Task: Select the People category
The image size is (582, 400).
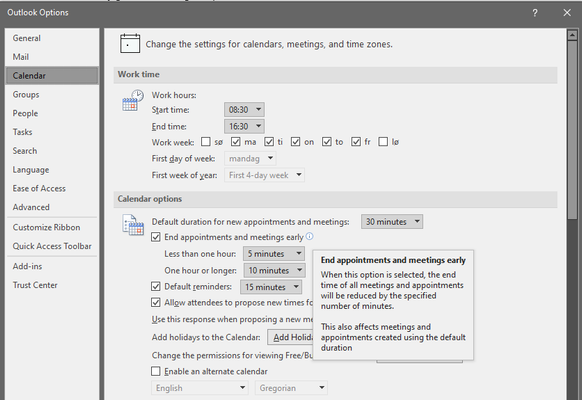Action: click(x=52, y=113)
